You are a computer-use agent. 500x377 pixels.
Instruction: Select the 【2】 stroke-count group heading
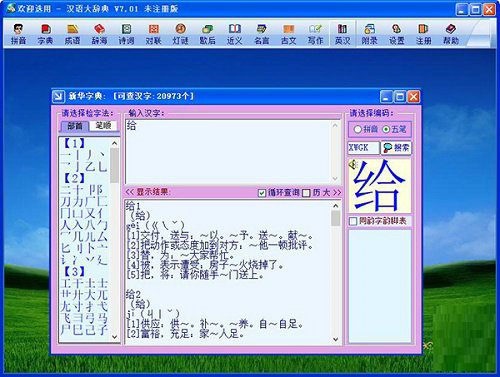pos(74,178)
